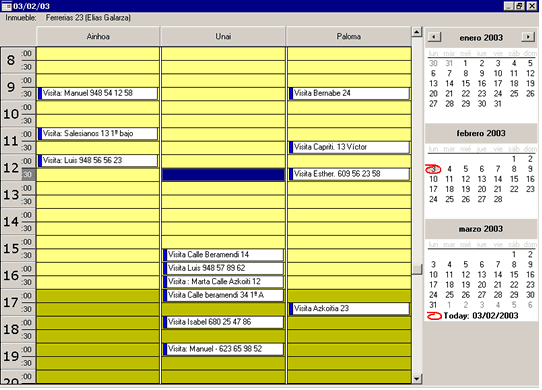542x390 pixels.
Task: Select the empty 8:00 slot in Ainhoa column
Action: [x=98, y=53]
